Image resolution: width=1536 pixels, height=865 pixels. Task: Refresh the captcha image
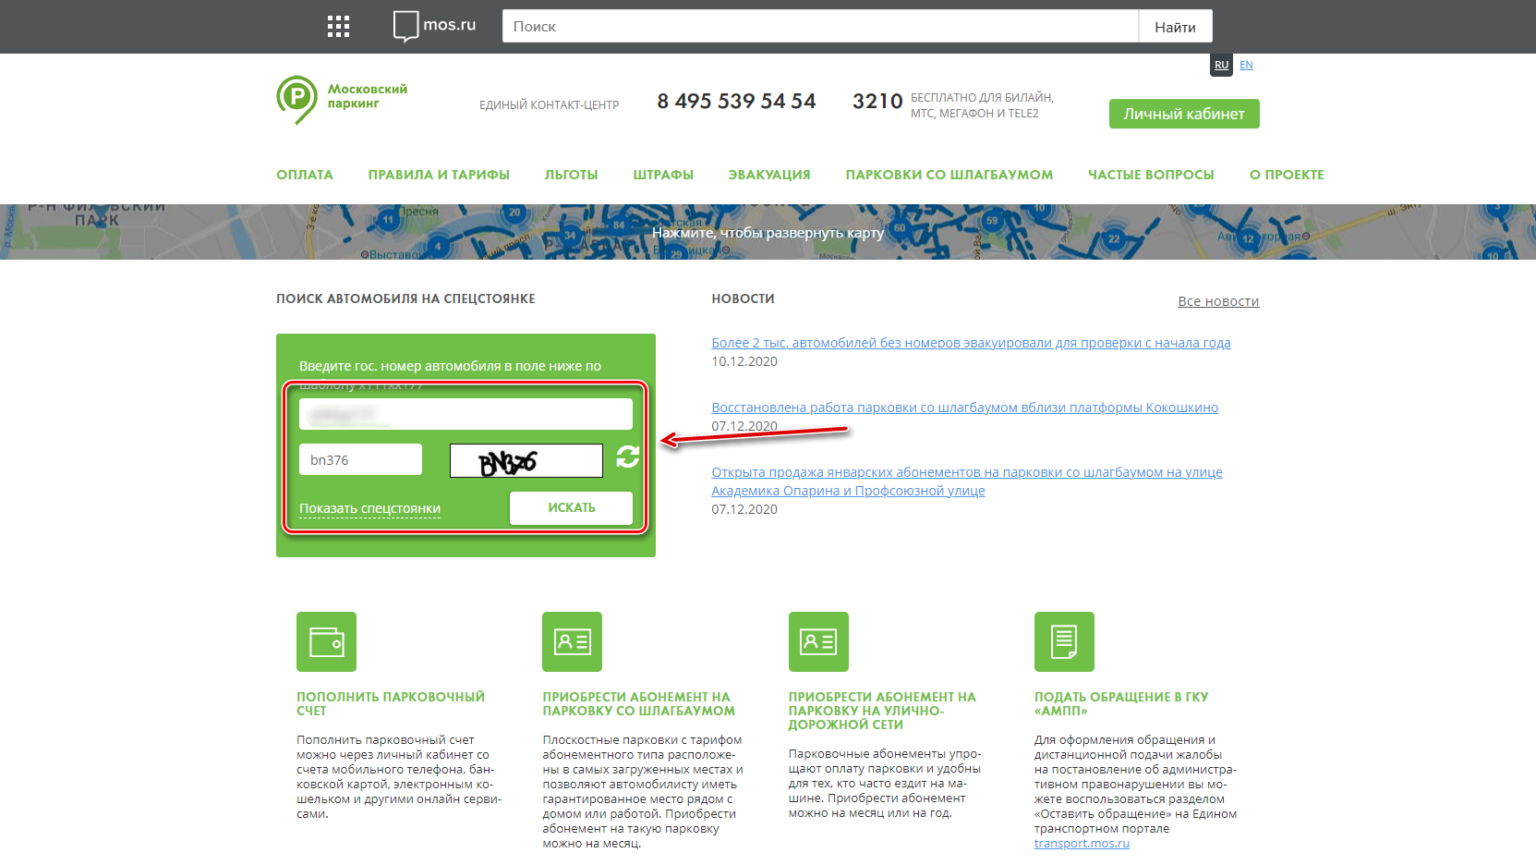pyautogui.click(x=628, y=457)
